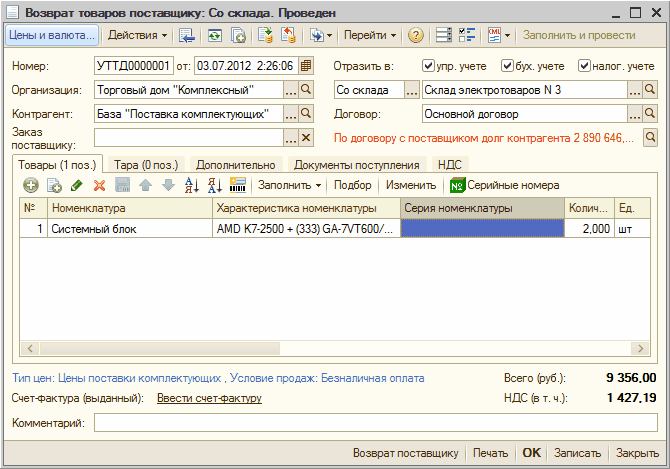Click Заполнить и провести
Viewport: 670px width, 469px height.
point(579,35)
